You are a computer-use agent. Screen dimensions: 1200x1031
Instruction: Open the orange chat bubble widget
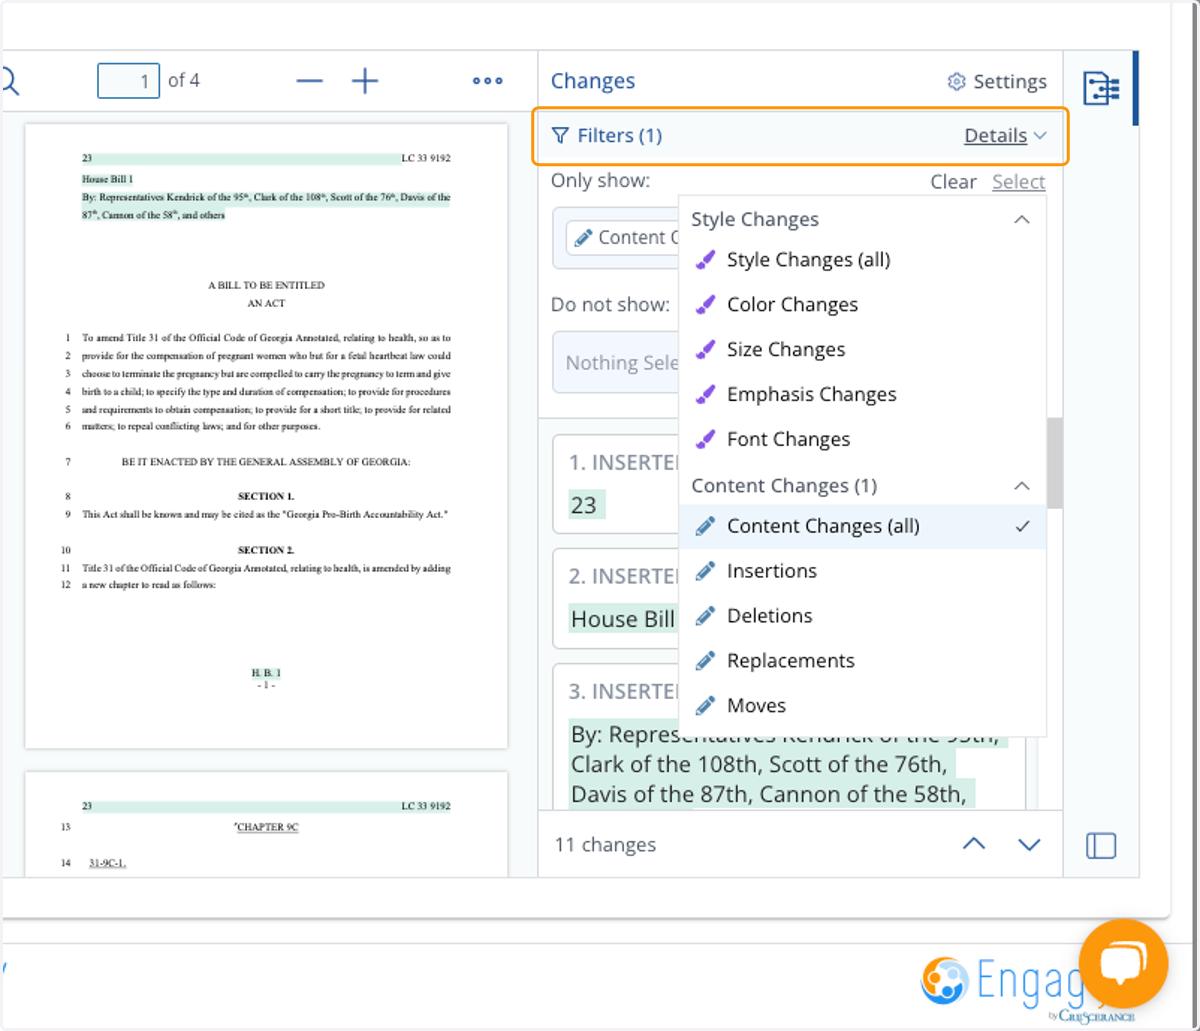tap(1123, 964)
